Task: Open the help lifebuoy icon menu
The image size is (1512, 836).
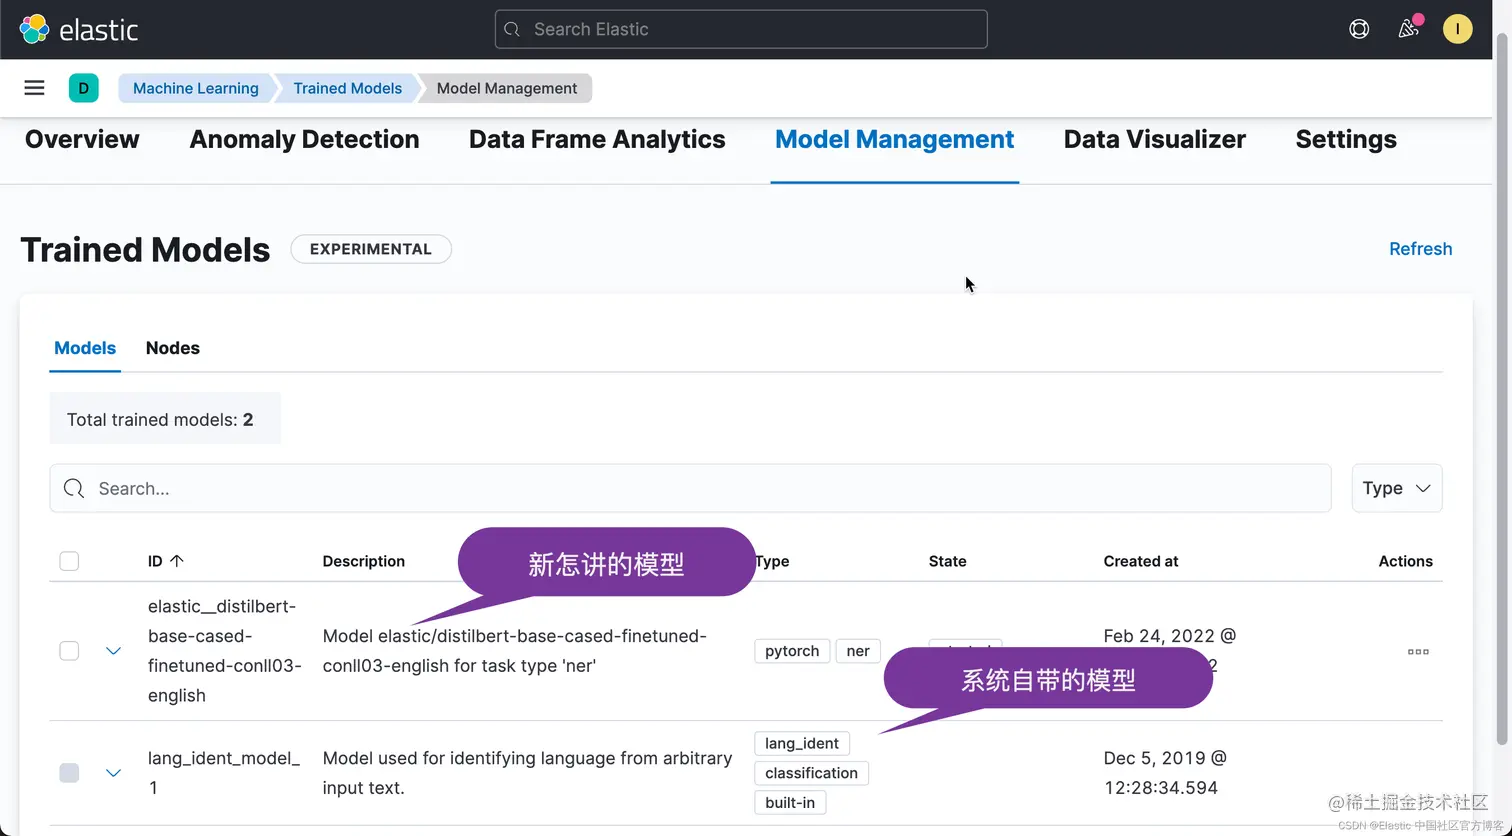Action: pos(1359,29)
